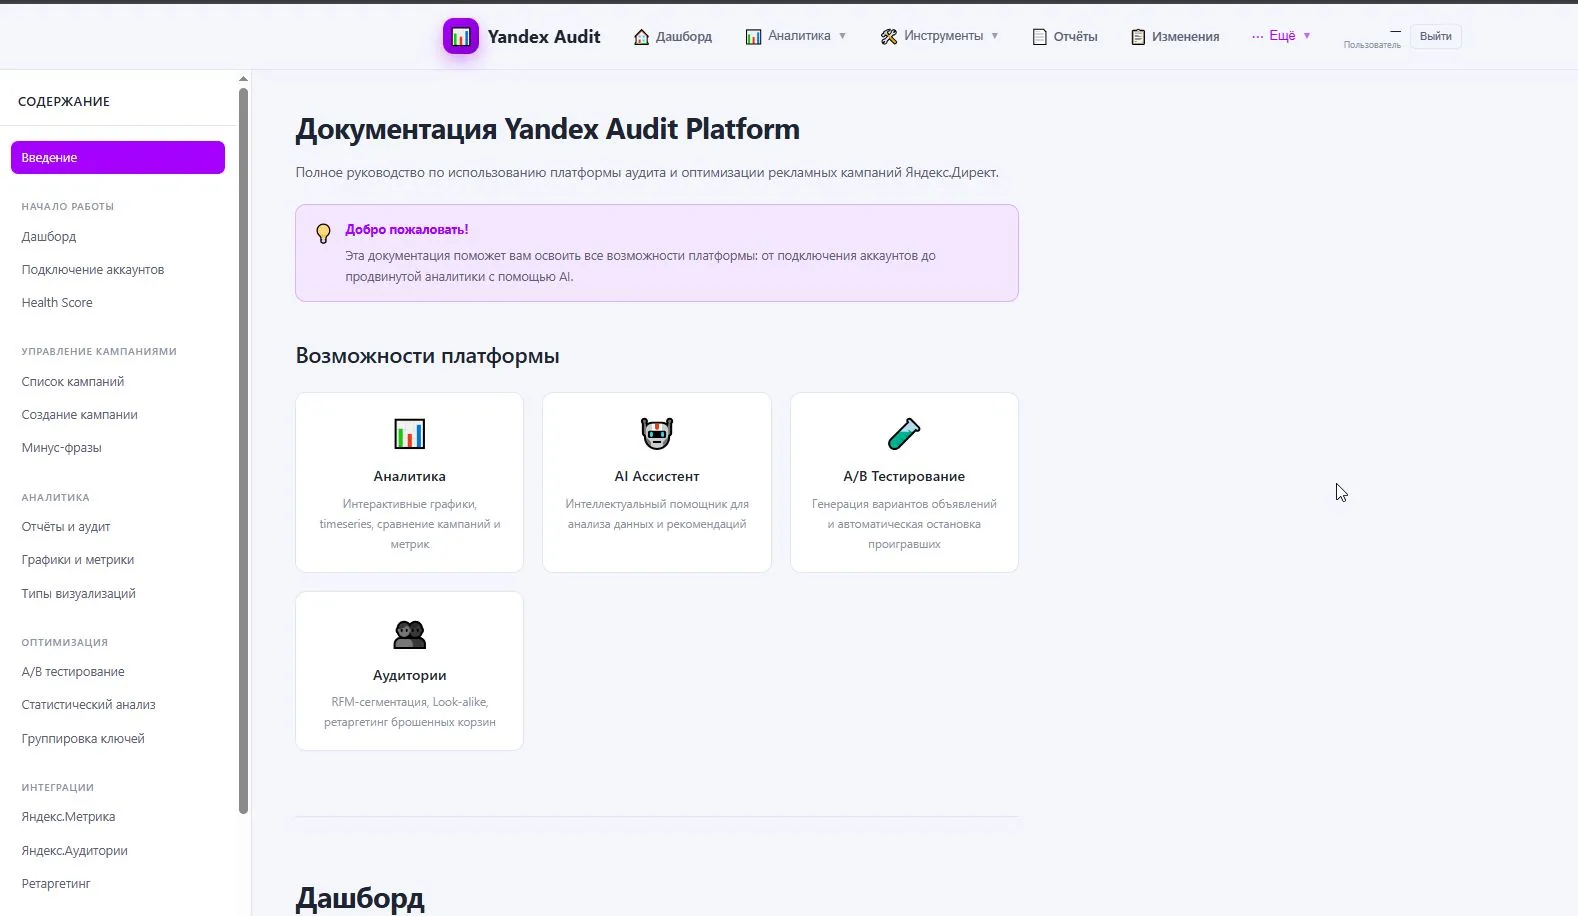Click the A/B Тестирование feature card title
Viewport: 1578px width, 916px height.
[x=904, y=477]
